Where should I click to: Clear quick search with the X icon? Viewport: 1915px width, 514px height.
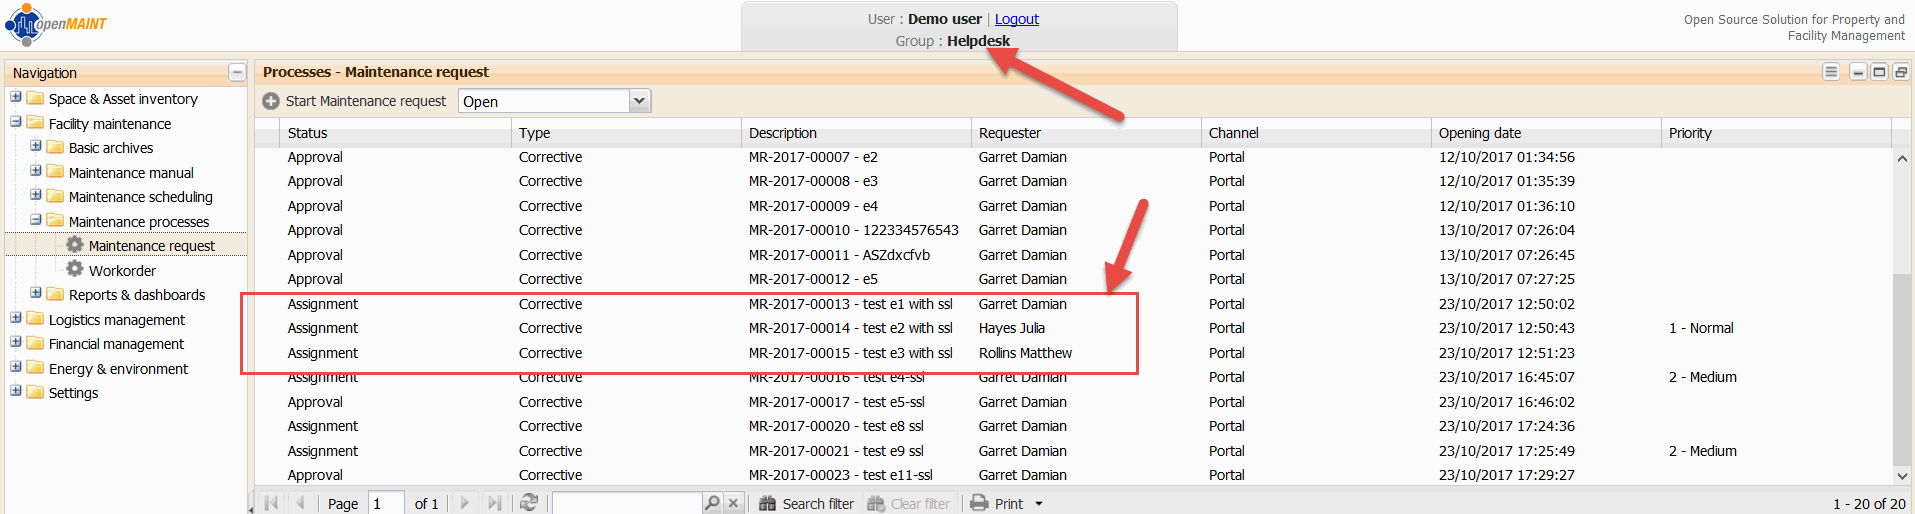coord(733,503)
